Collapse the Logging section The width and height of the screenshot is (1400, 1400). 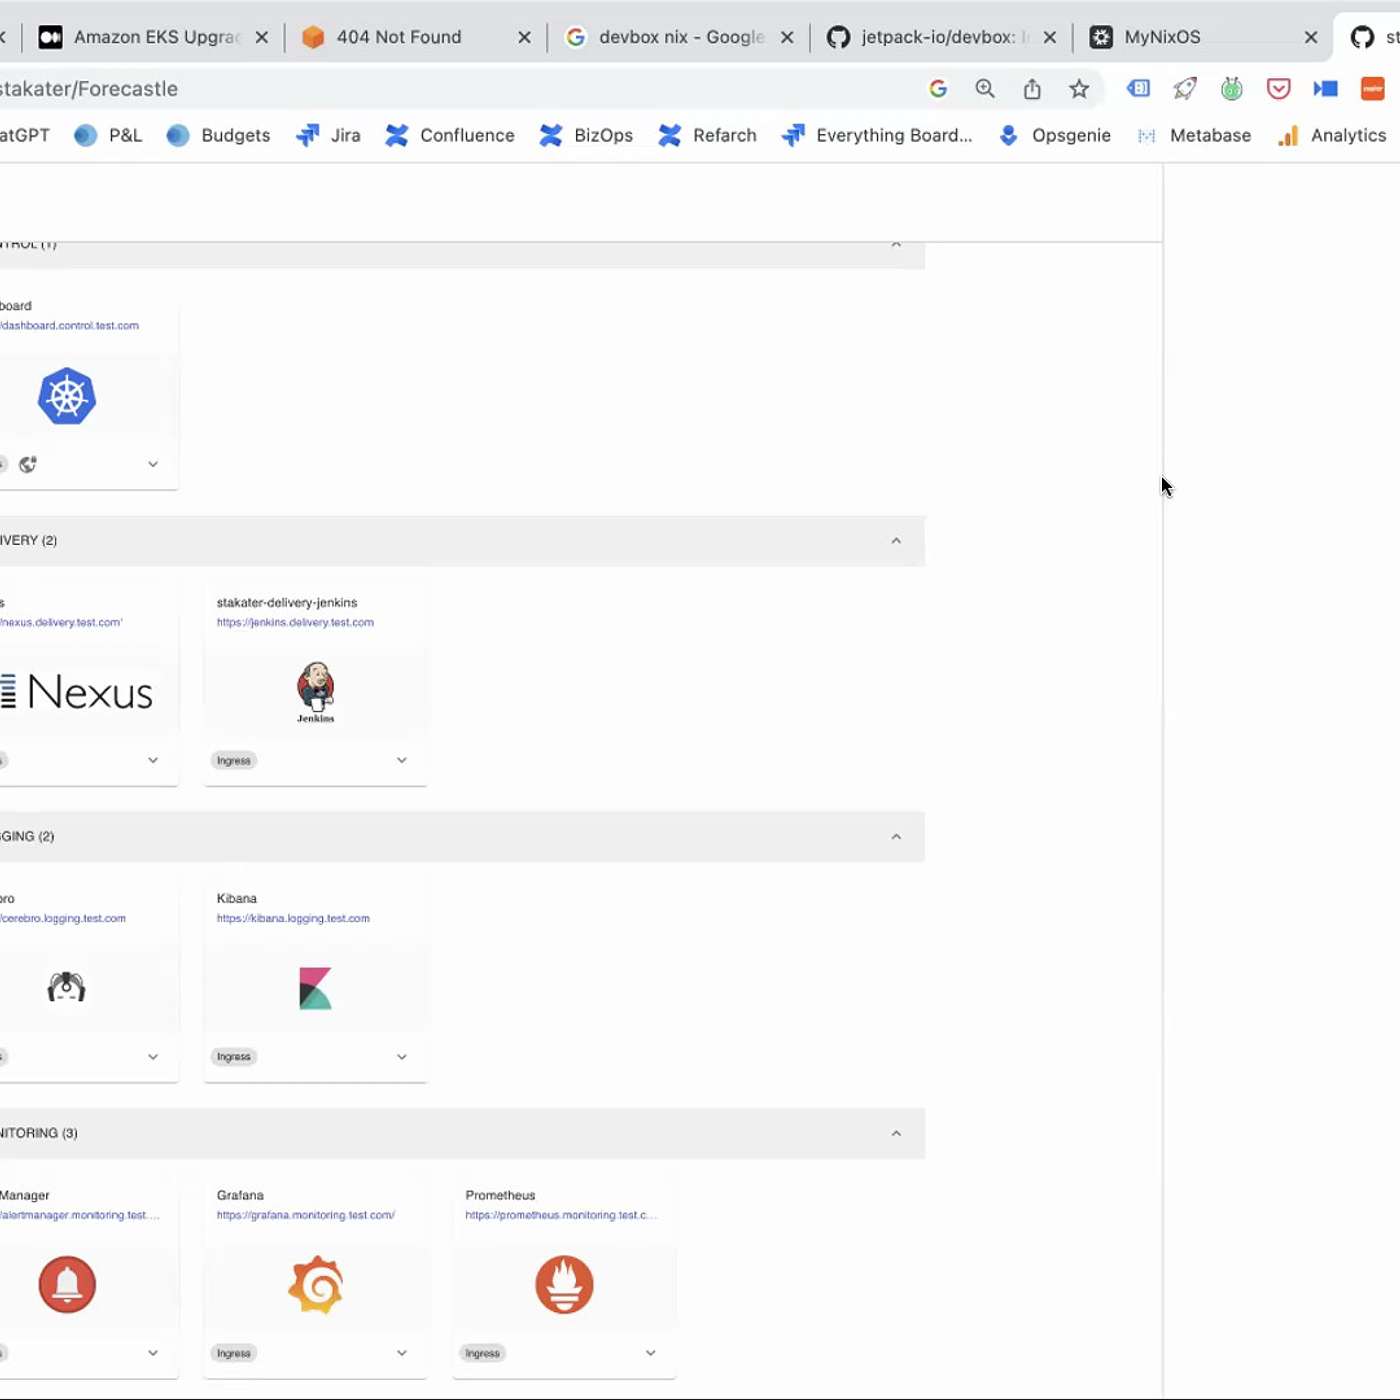[x=896, y=837]
